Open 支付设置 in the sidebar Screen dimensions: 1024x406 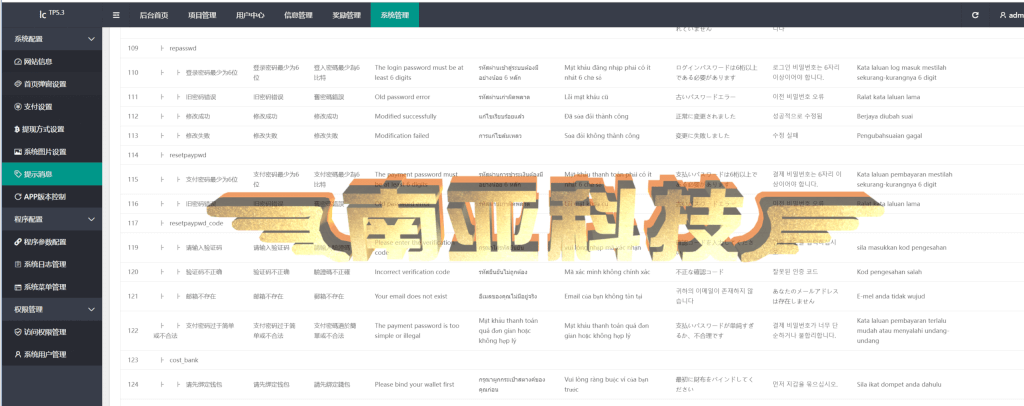(51, 106)
